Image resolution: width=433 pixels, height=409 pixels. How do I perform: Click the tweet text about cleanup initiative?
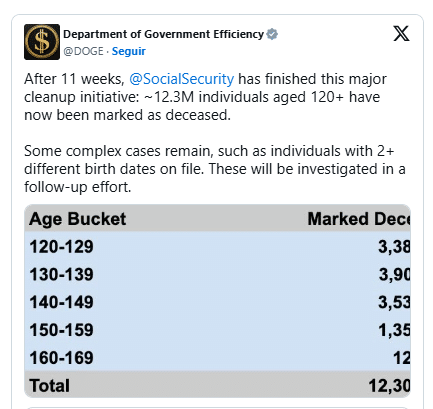click(x=205, y=97)
